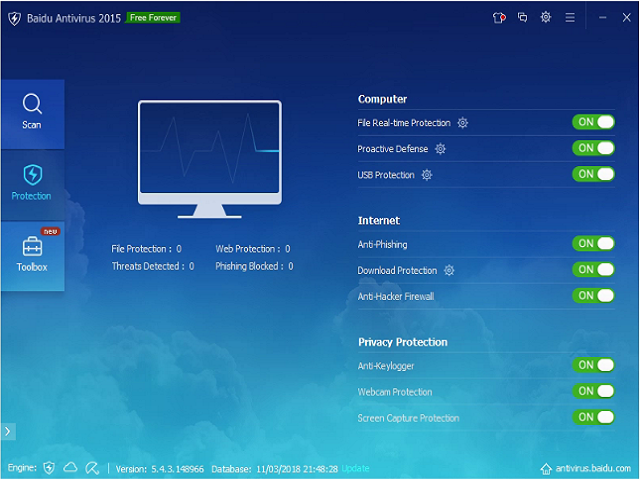Click the Database date 11/03/2018 text
Viewport: 640px width, 480px height.
tap(275, 469)
